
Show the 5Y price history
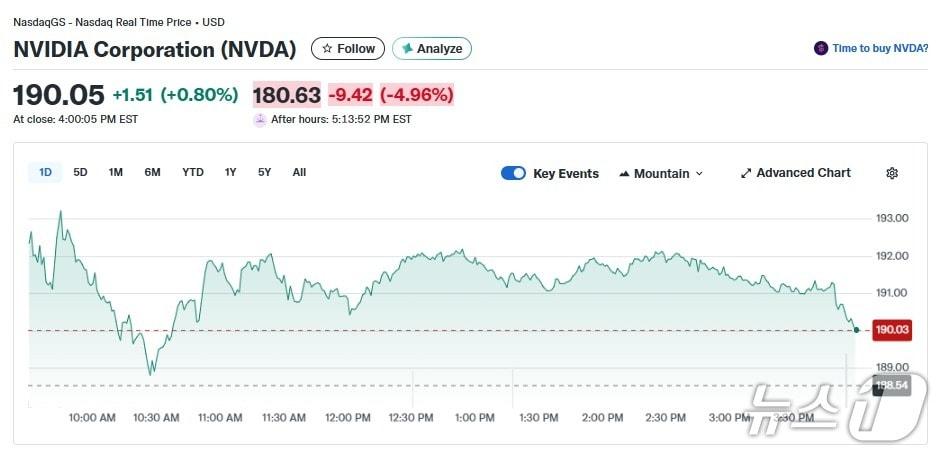point(264,172)
